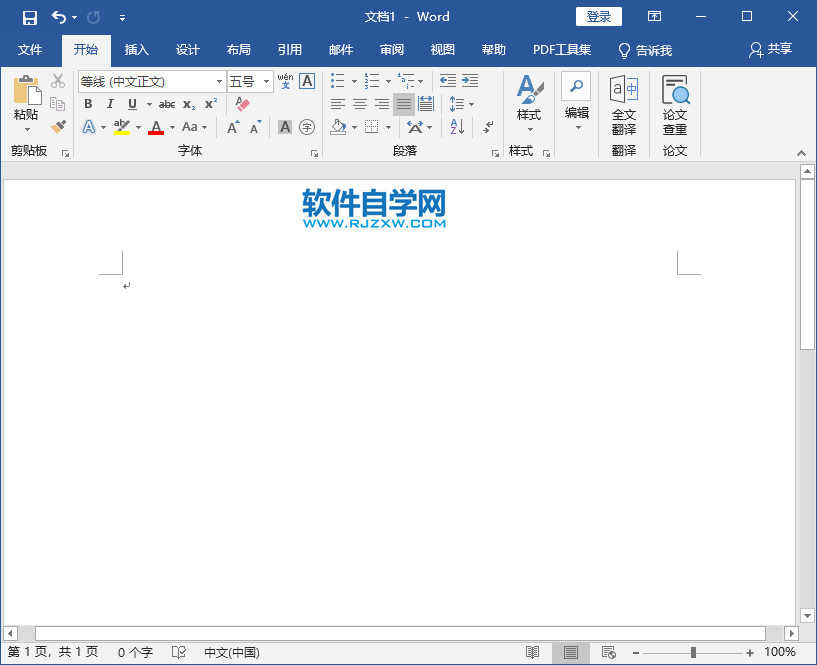Viewport: 817px width, 665px height.
Task: Toggle italic formatting
Action: click(x=110, y=104)
